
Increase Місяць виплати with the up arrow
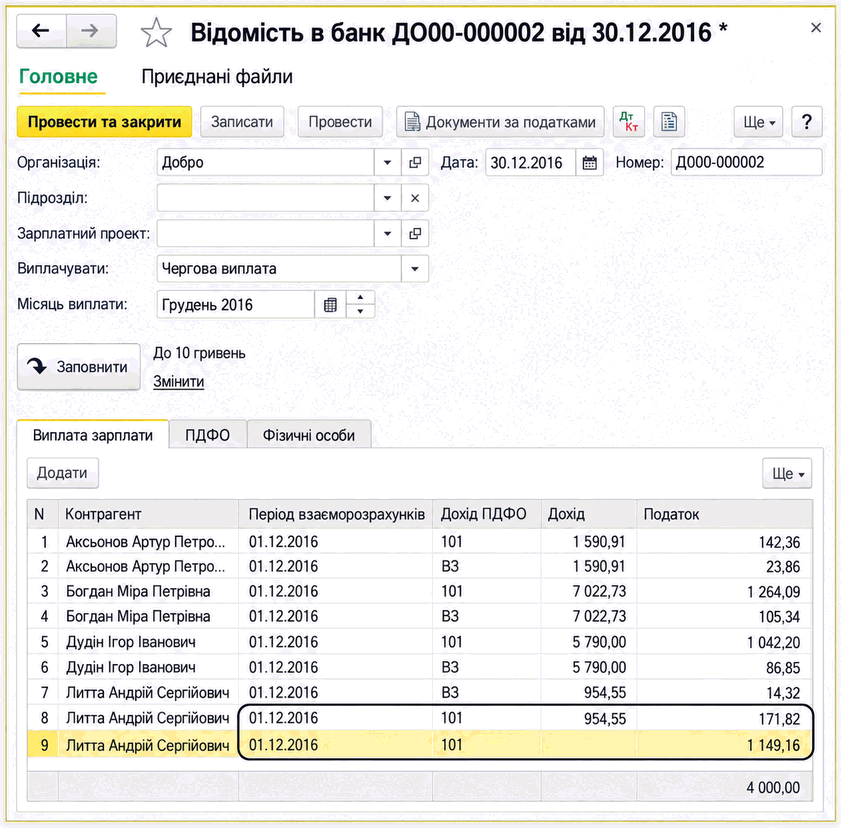pos(360,297)
